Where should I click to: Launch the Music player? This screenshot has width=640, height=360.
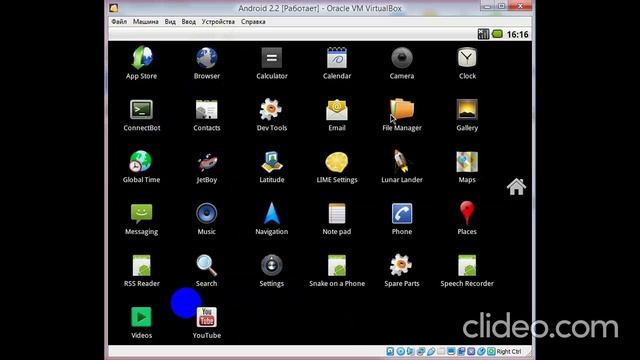click(x=207, y=218)
